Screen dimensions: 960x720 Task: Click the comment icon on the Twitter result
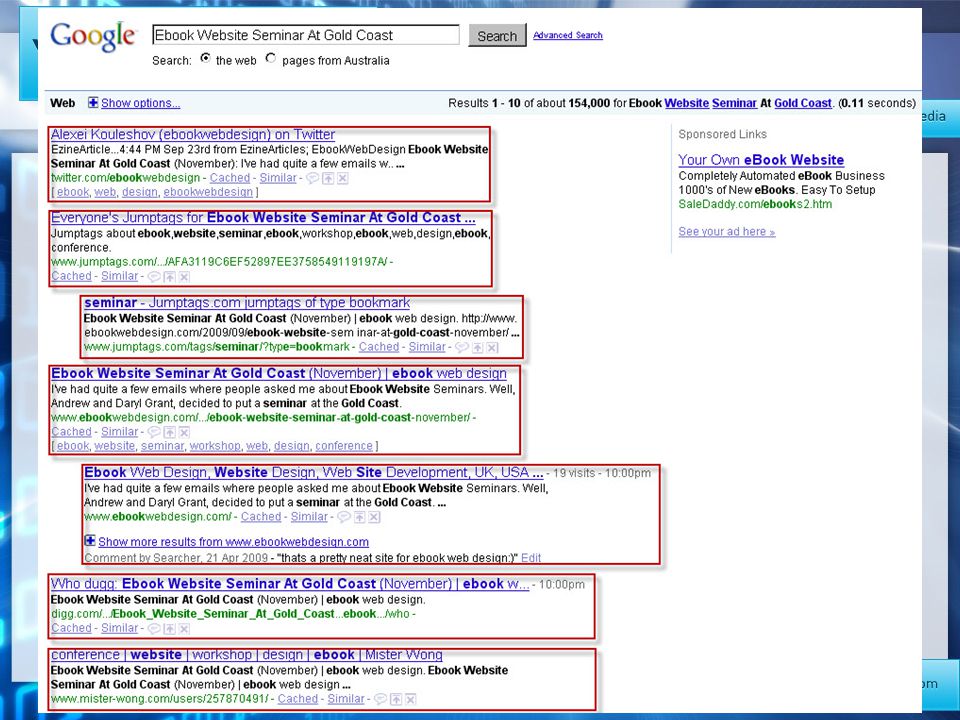[x=312, y=178]
